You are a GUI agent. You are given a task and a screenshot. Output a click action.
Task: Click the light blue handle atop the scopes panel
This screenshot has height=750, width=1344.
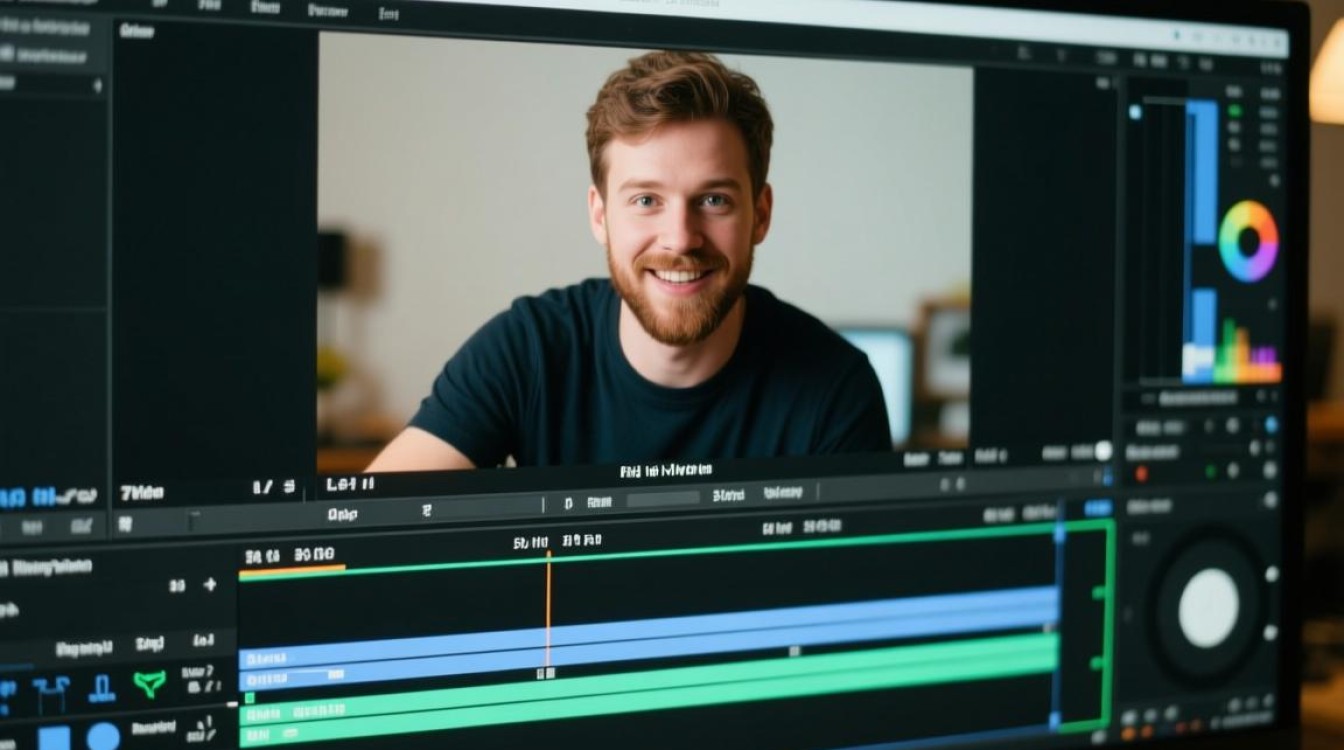click(x=1135, y=113)
